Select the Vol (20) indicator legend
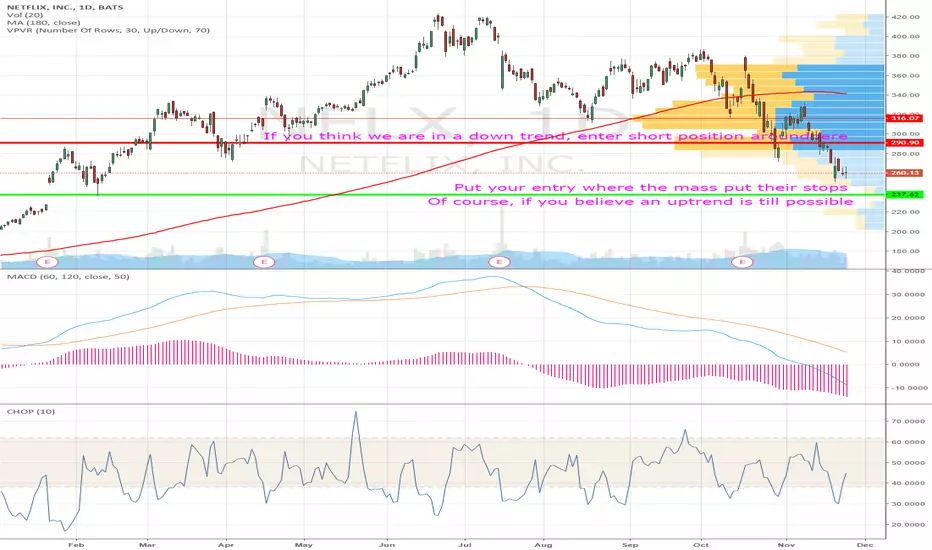The image size is (932, 550). 23,15
